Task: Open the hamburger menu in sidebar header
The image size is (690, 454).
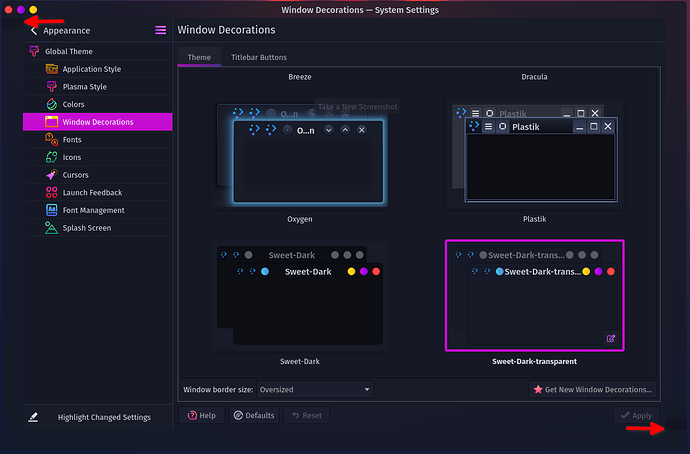Action: [x=161, y=30]
